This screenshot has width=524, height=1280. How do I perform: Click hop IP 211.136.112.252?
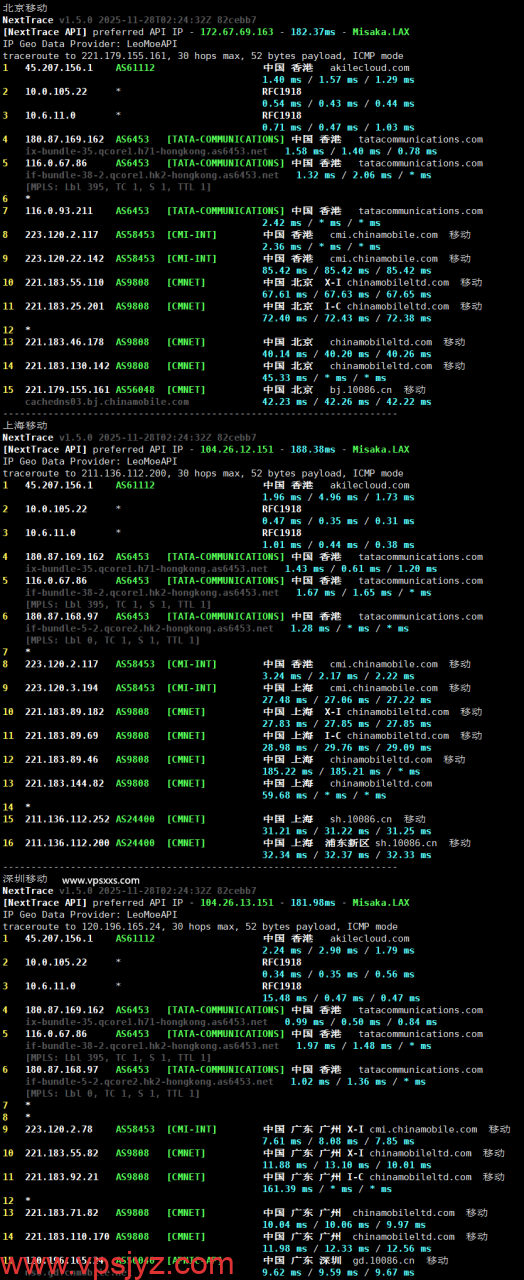[68, 819]
